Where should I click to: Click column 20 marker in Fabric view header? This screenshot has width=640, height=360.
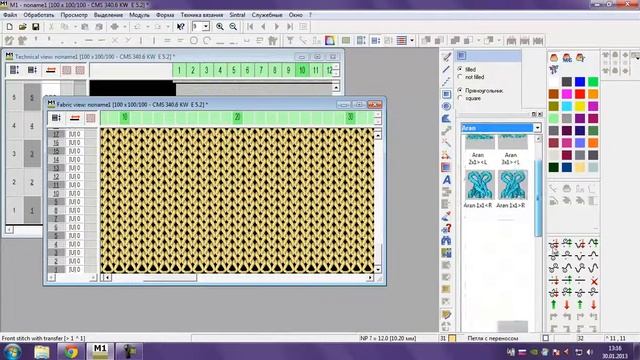pyautogui.click(x=237, y=118)
